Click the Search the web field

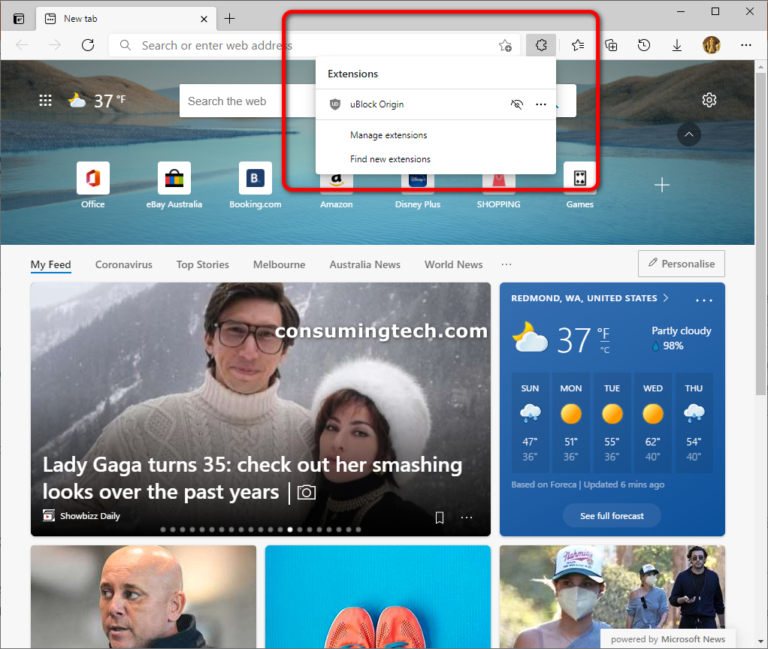247,101
